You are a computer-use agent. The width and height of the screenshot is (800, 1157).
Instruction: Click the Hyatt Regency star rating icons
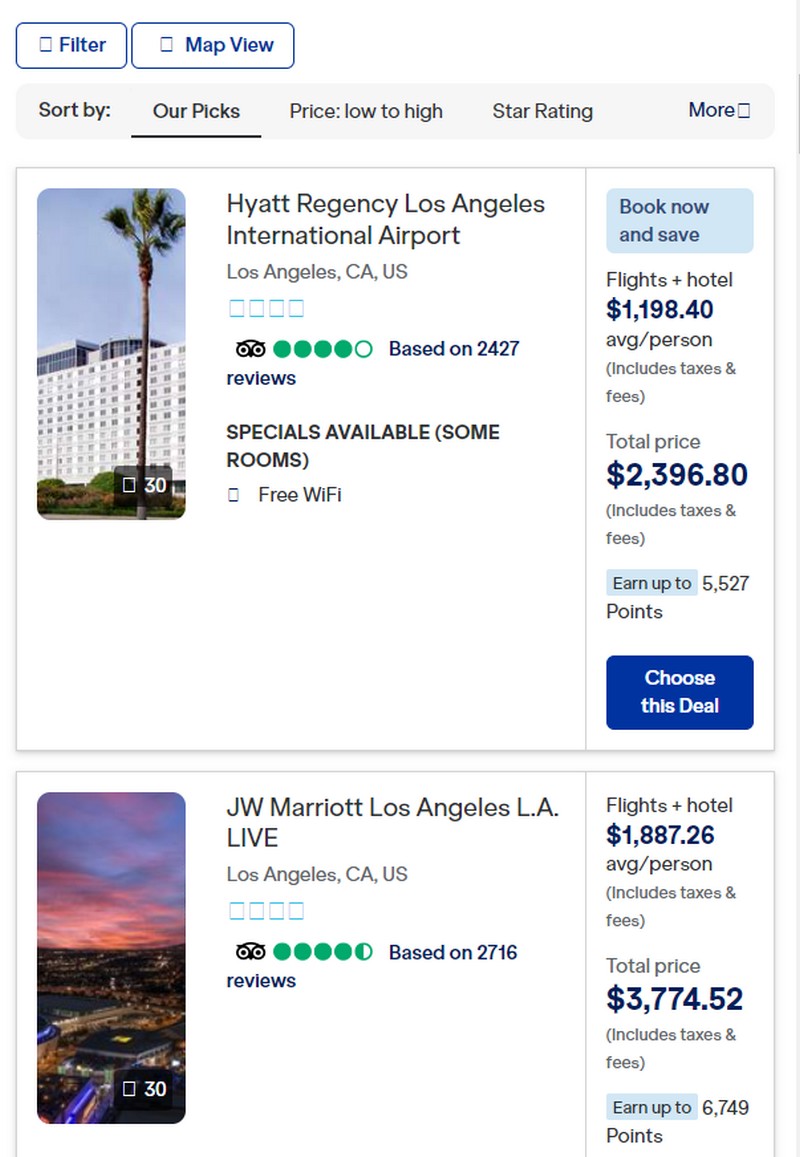(266, 308)
